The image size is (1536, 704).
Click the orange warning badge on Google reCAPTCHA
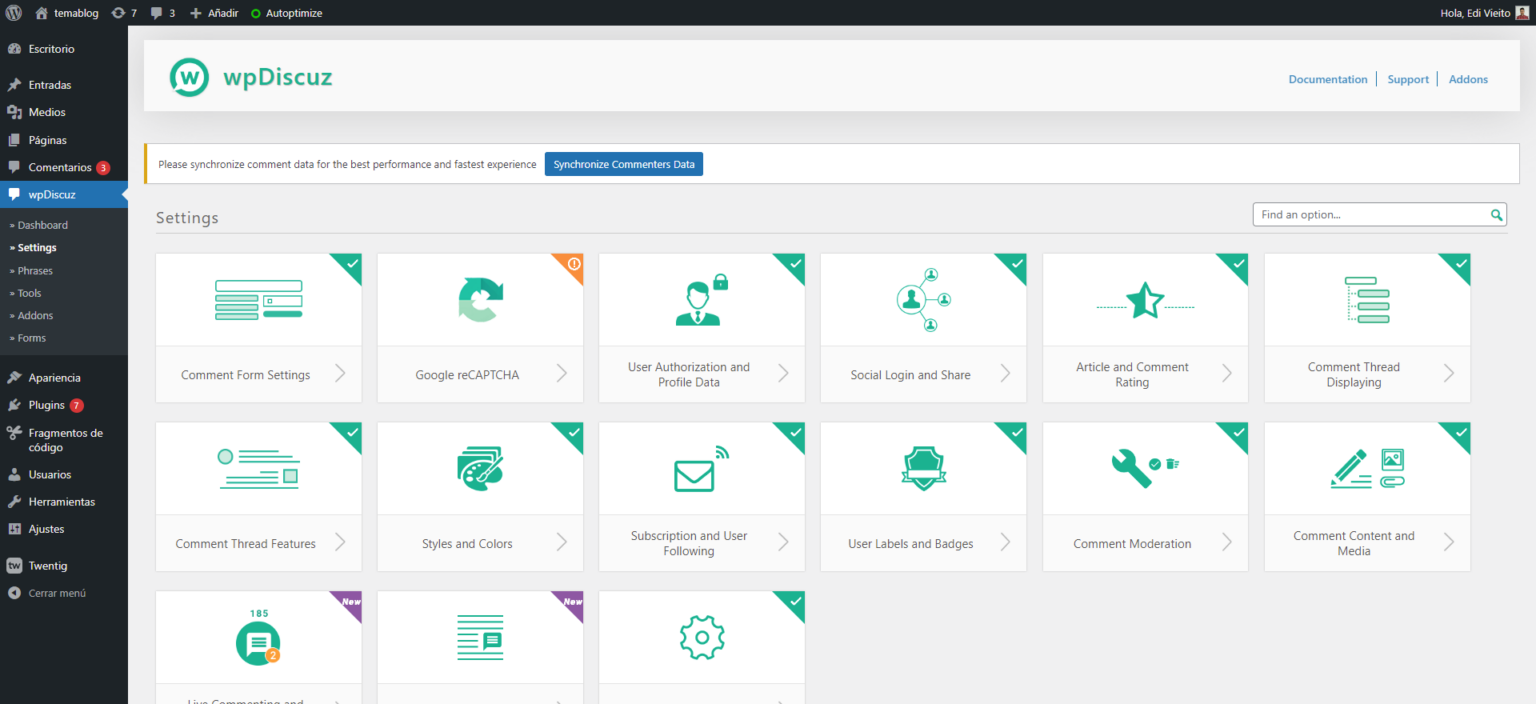pyautogui.click(x=573, y=264)
